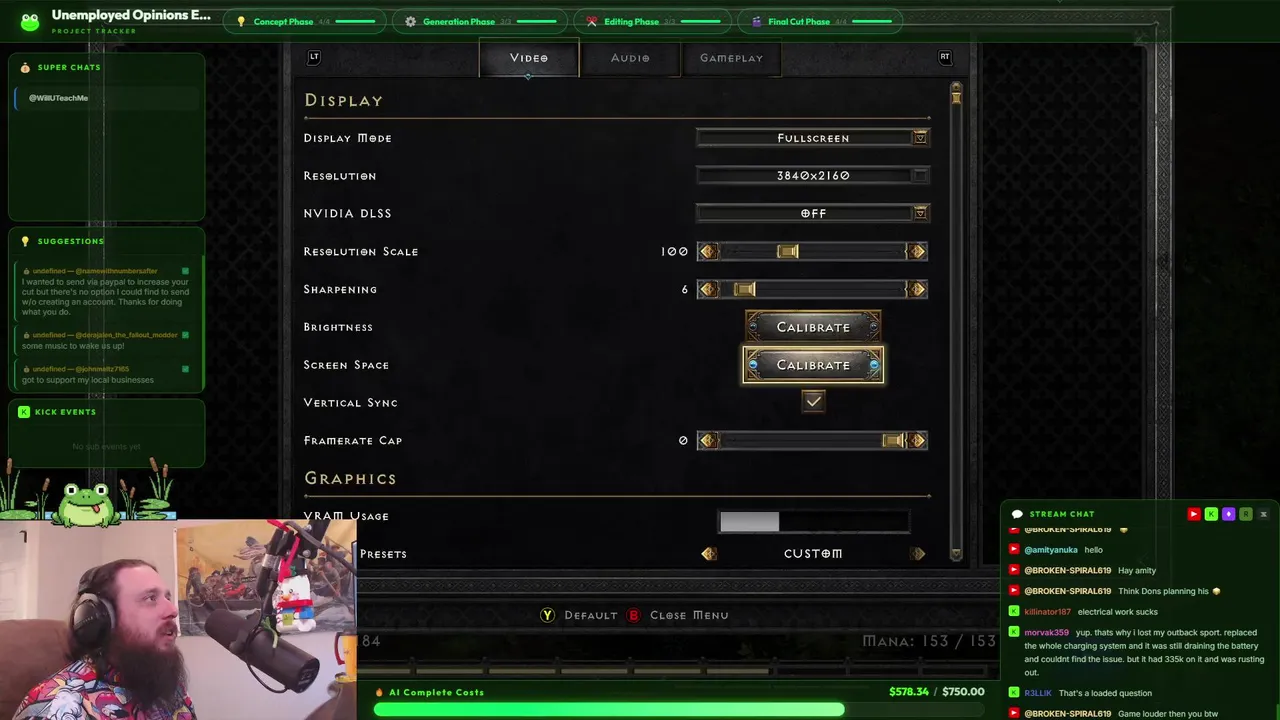Screen dimensions: 1280x720
Task: Click the flame icon beside AI Complete Costs
Action: pos(379,692)
